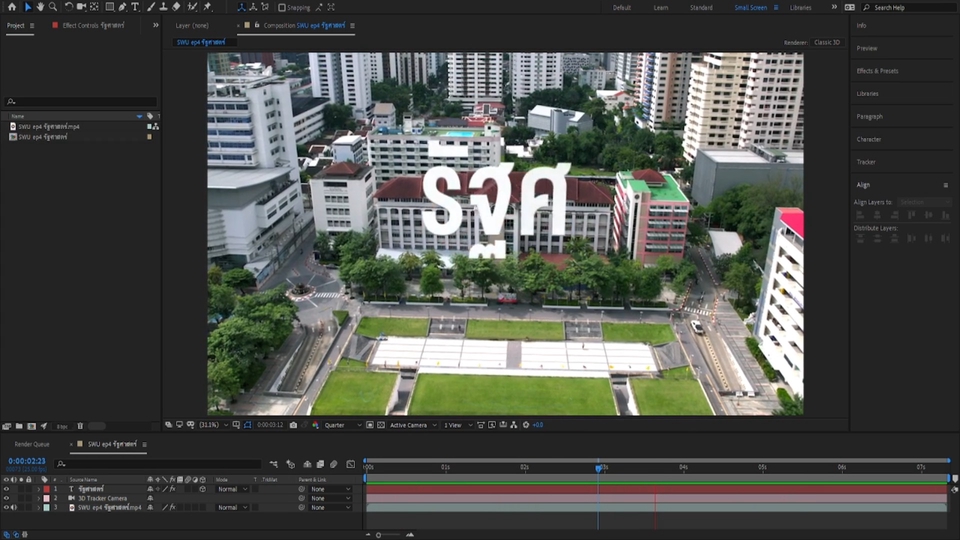The image size is (960, 540).
Task: Open the Character panel
Action: click(869, 139)
